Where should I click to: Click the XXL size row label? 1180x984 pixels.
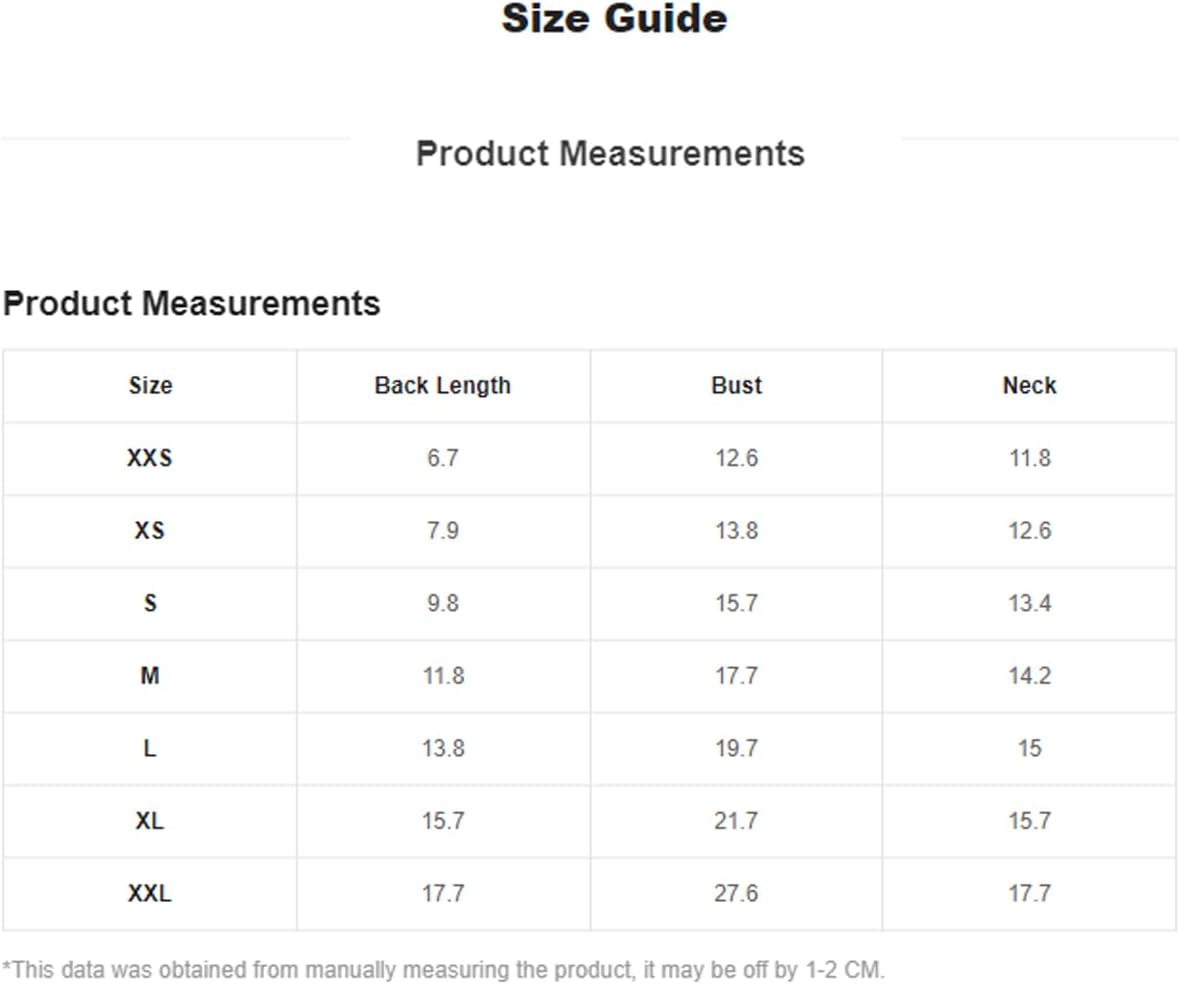[x=150, y=894]
